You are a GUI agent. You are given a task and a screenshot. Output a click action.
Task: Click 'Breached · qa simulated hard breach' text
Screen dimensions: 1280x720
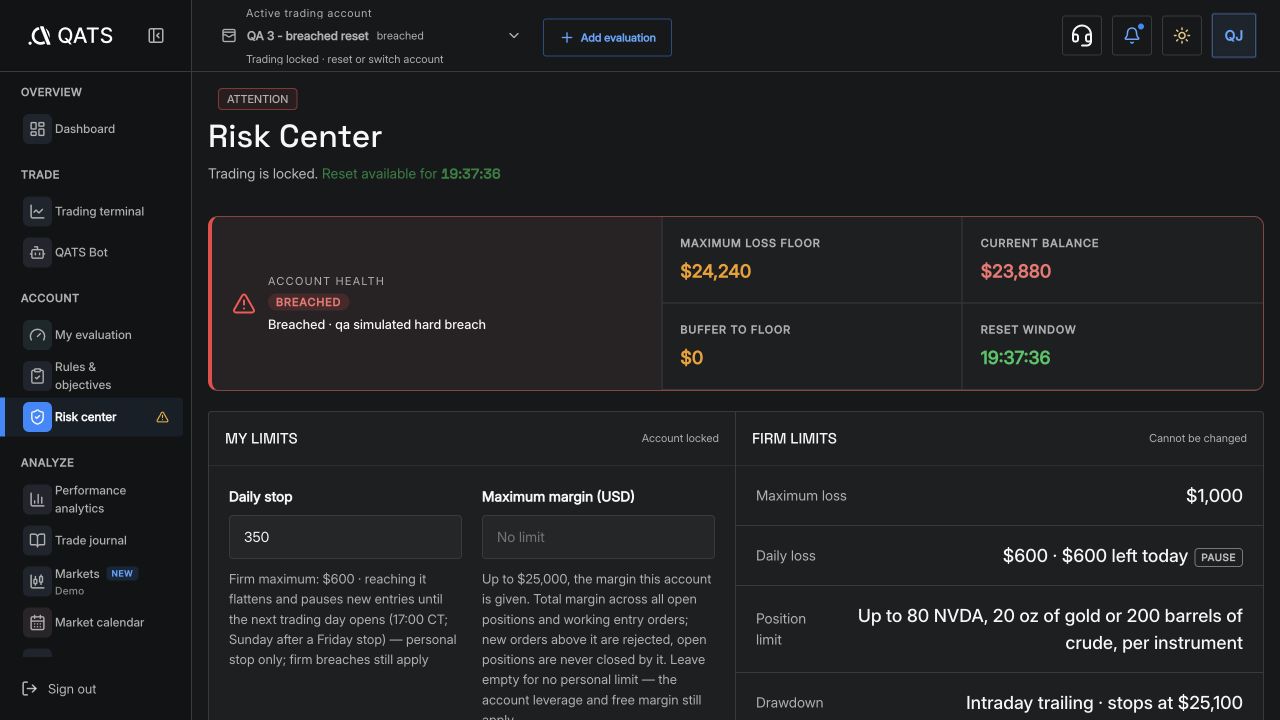(377, 324)
